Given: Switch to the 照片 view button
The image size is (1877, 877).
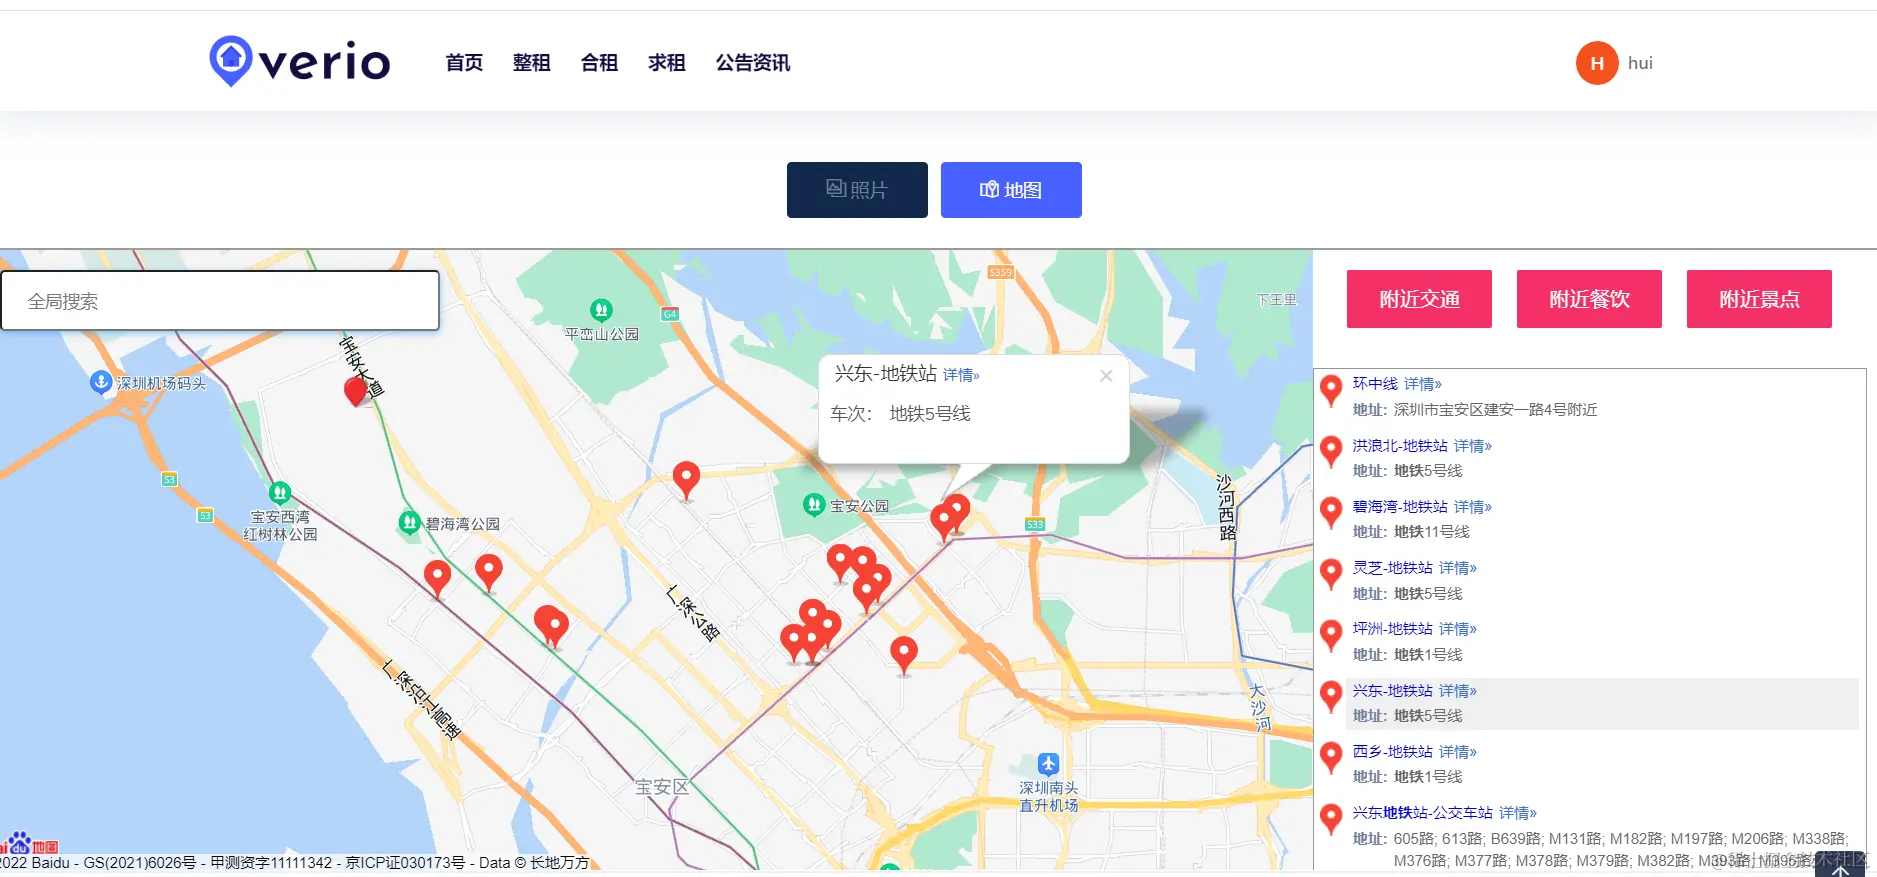Looking at the screenshot, I should [x=857, y=190].
